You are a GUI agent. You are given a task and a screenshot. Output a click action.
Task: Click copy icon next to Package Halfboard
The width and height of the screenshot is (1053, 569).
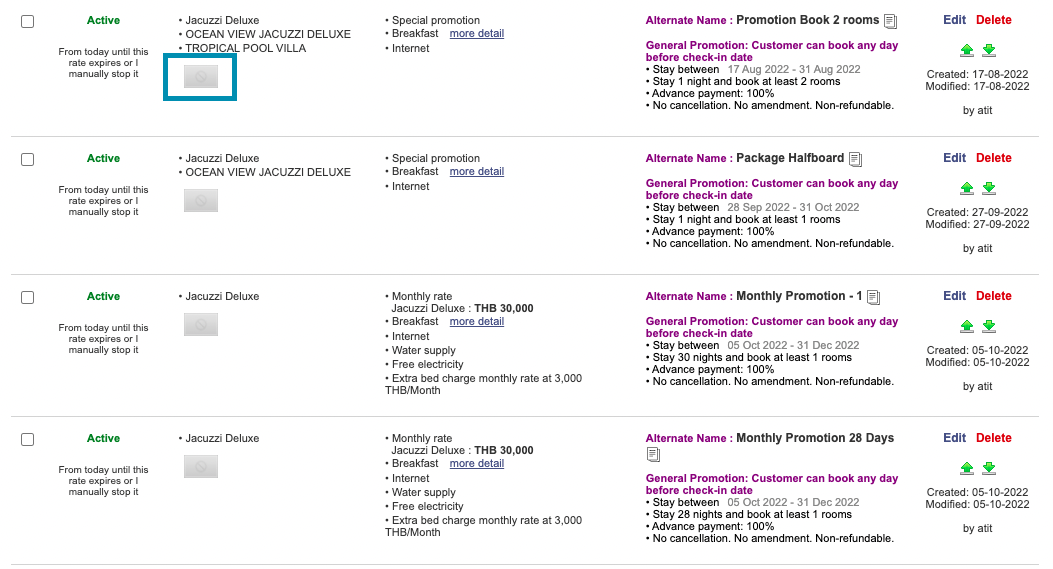tap(855, 159)
